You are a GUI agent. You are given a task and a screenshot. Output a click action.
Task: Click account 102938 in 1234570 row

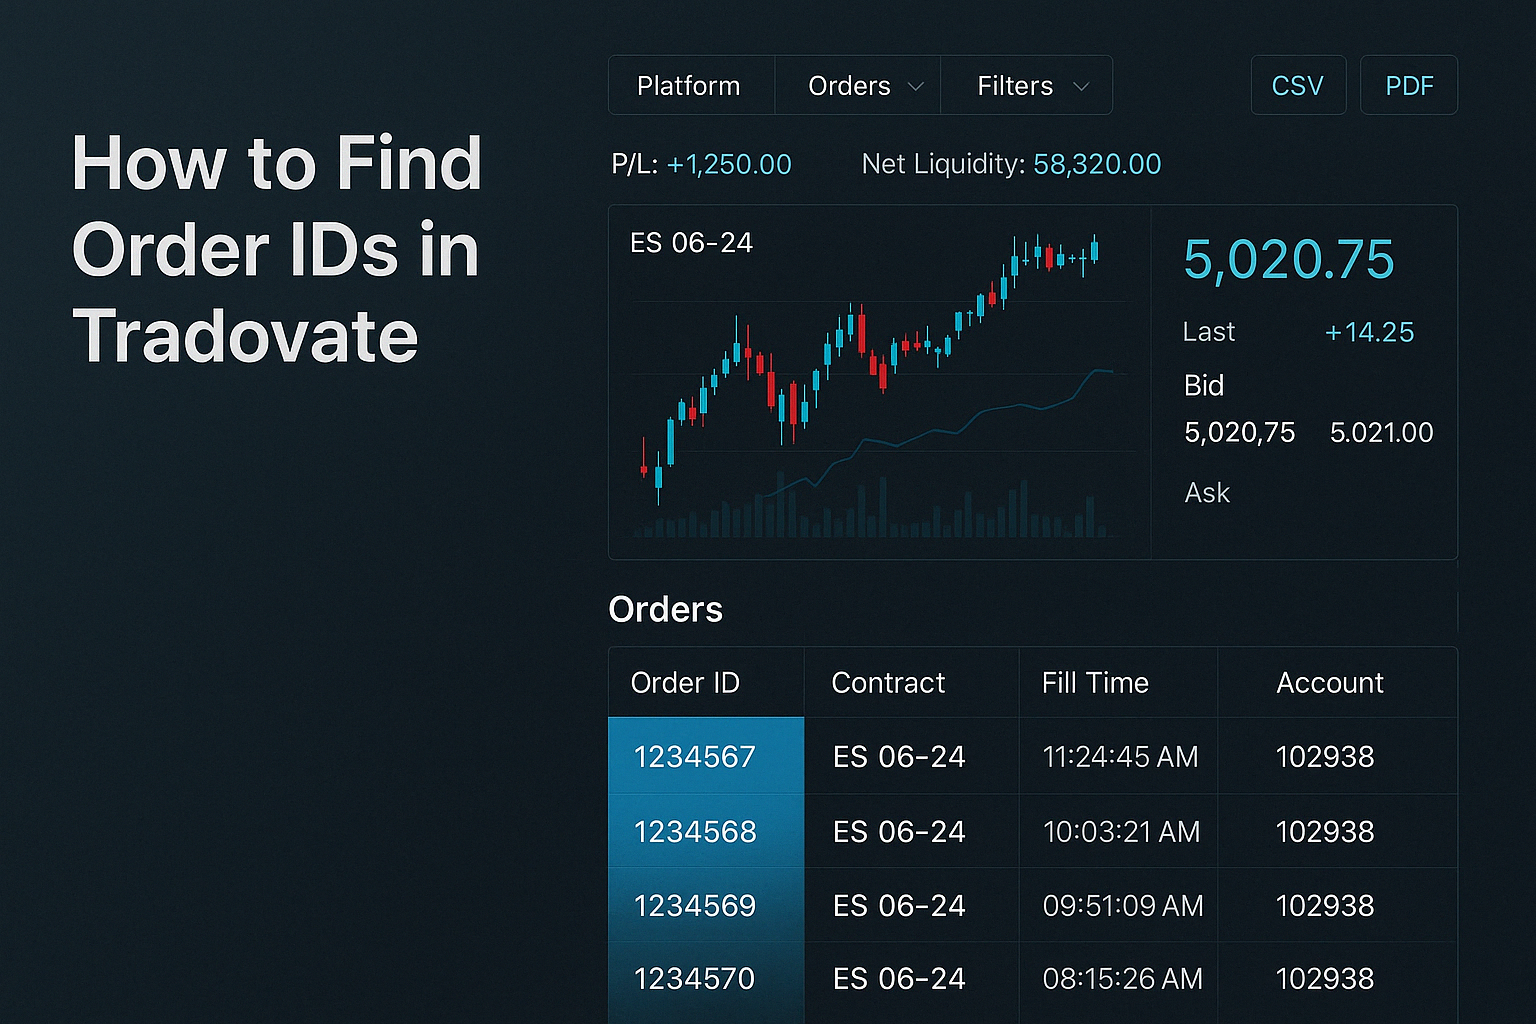[1325, 979]
